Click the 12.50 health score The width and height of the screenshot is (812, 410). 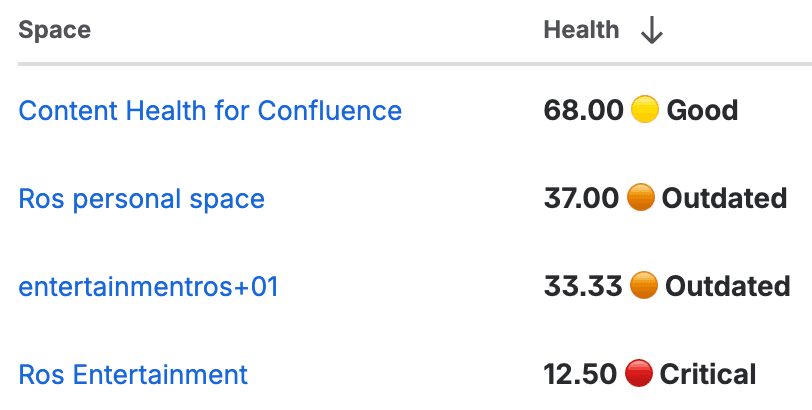[x=580, y=375]
